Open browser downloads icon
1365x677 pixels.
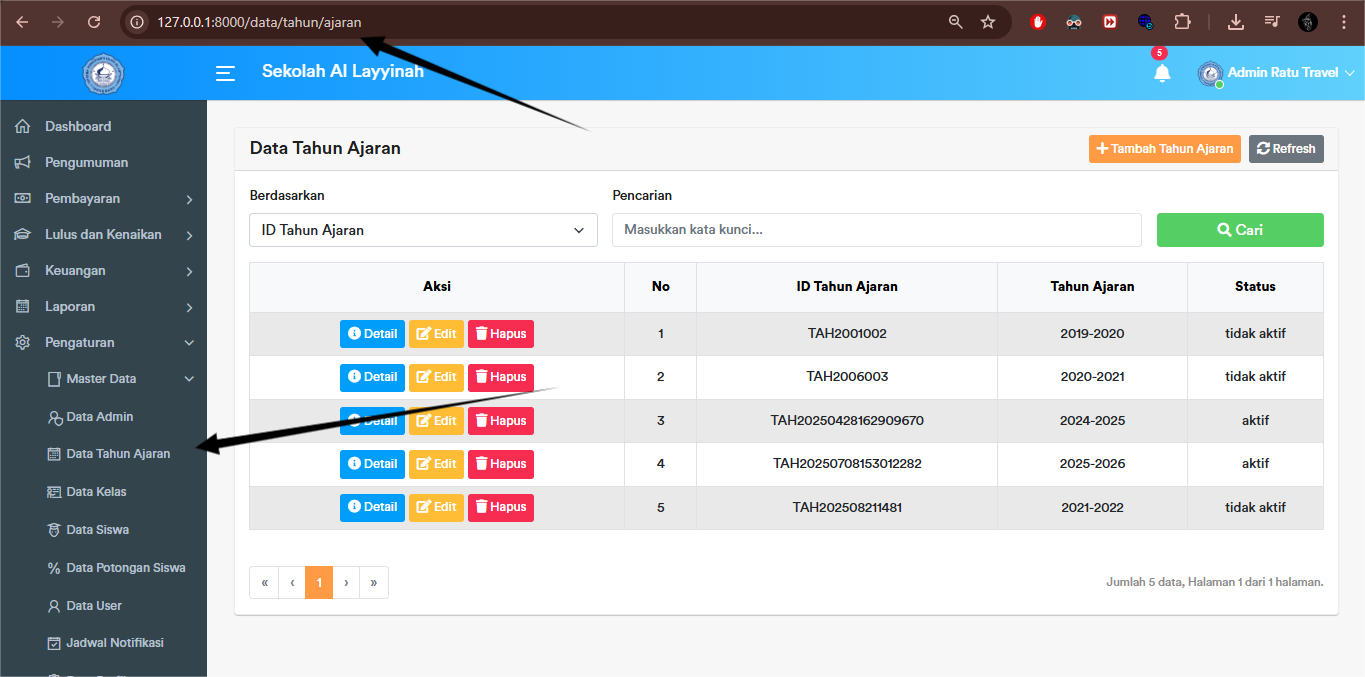[1236, 22]
